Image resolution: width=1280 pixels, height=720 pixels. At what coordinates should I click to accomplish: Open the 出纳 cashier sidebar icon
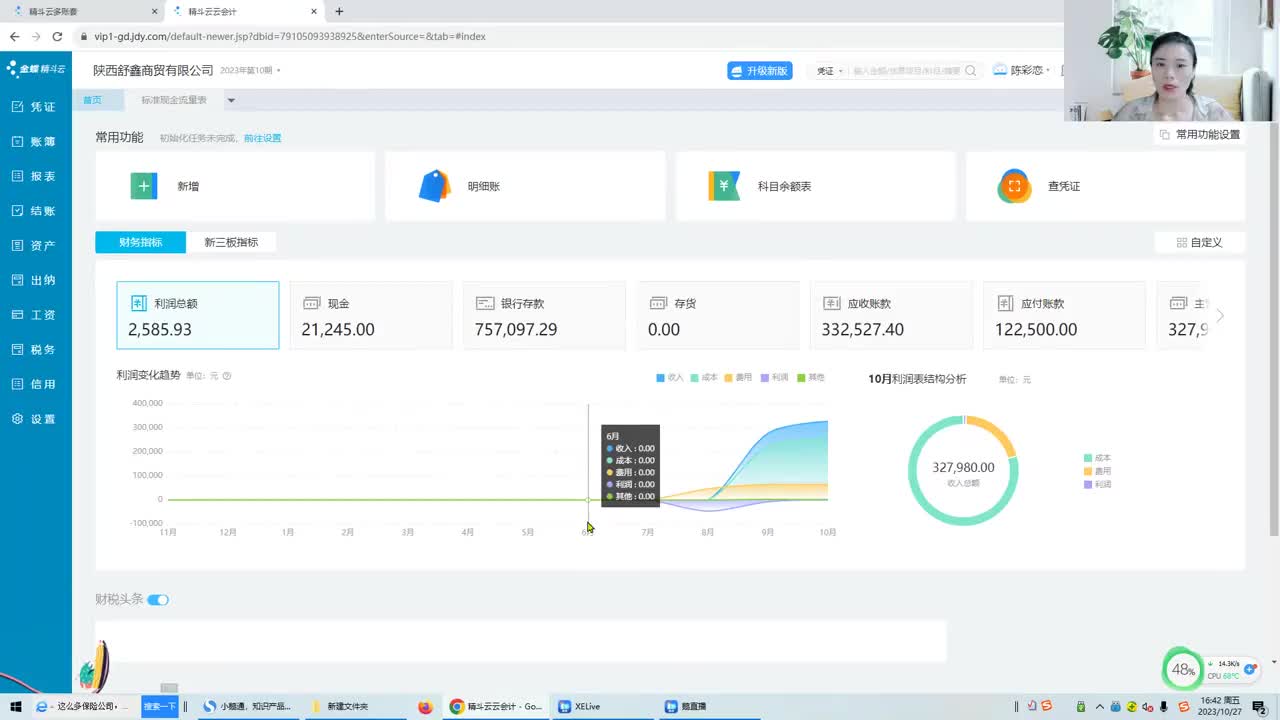(x=17, y=280)
